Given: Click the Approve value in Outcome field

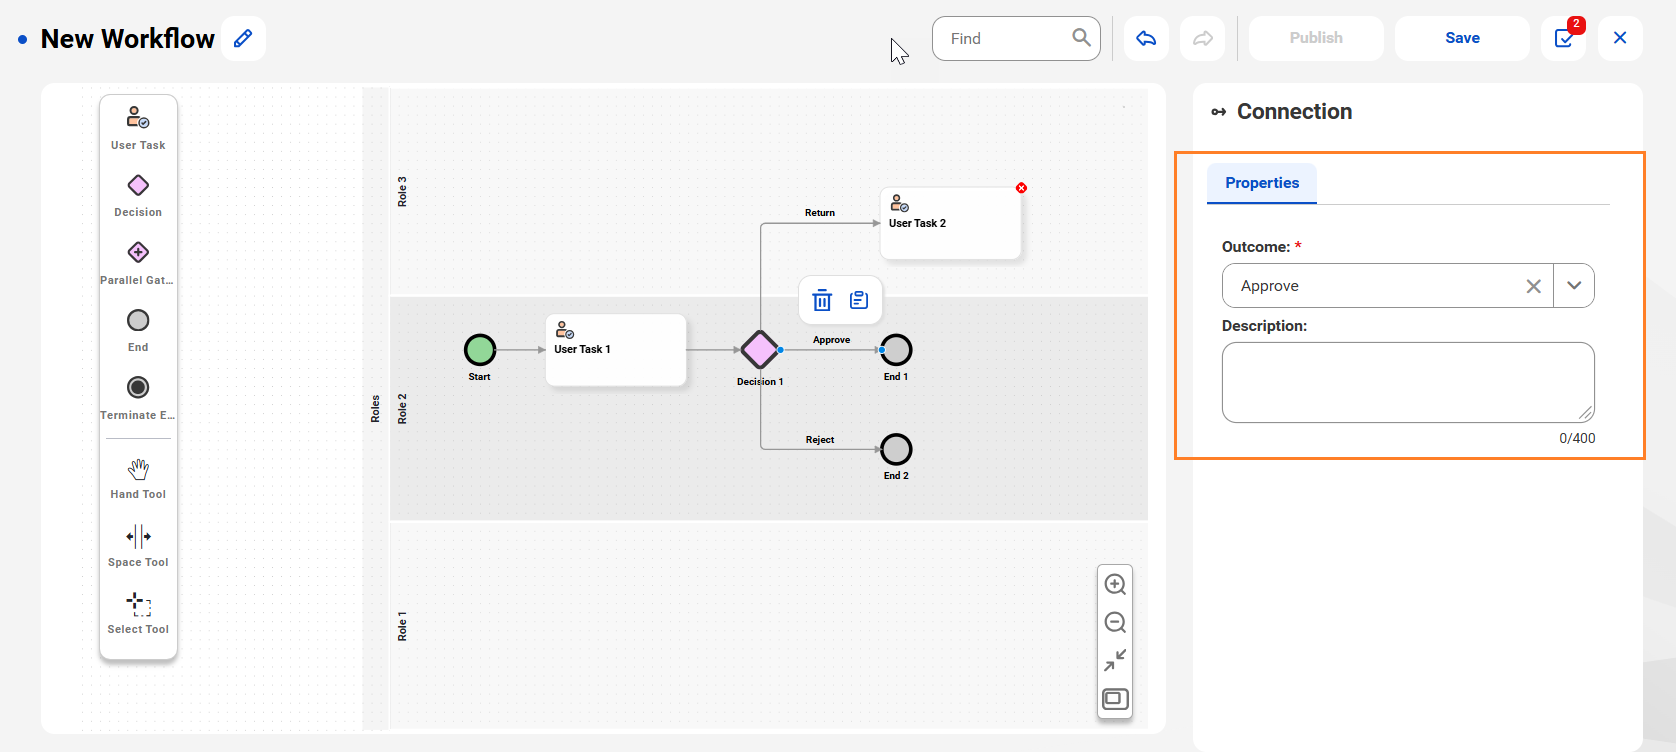Looking at the screenshot, I should tap(1270, 286).
